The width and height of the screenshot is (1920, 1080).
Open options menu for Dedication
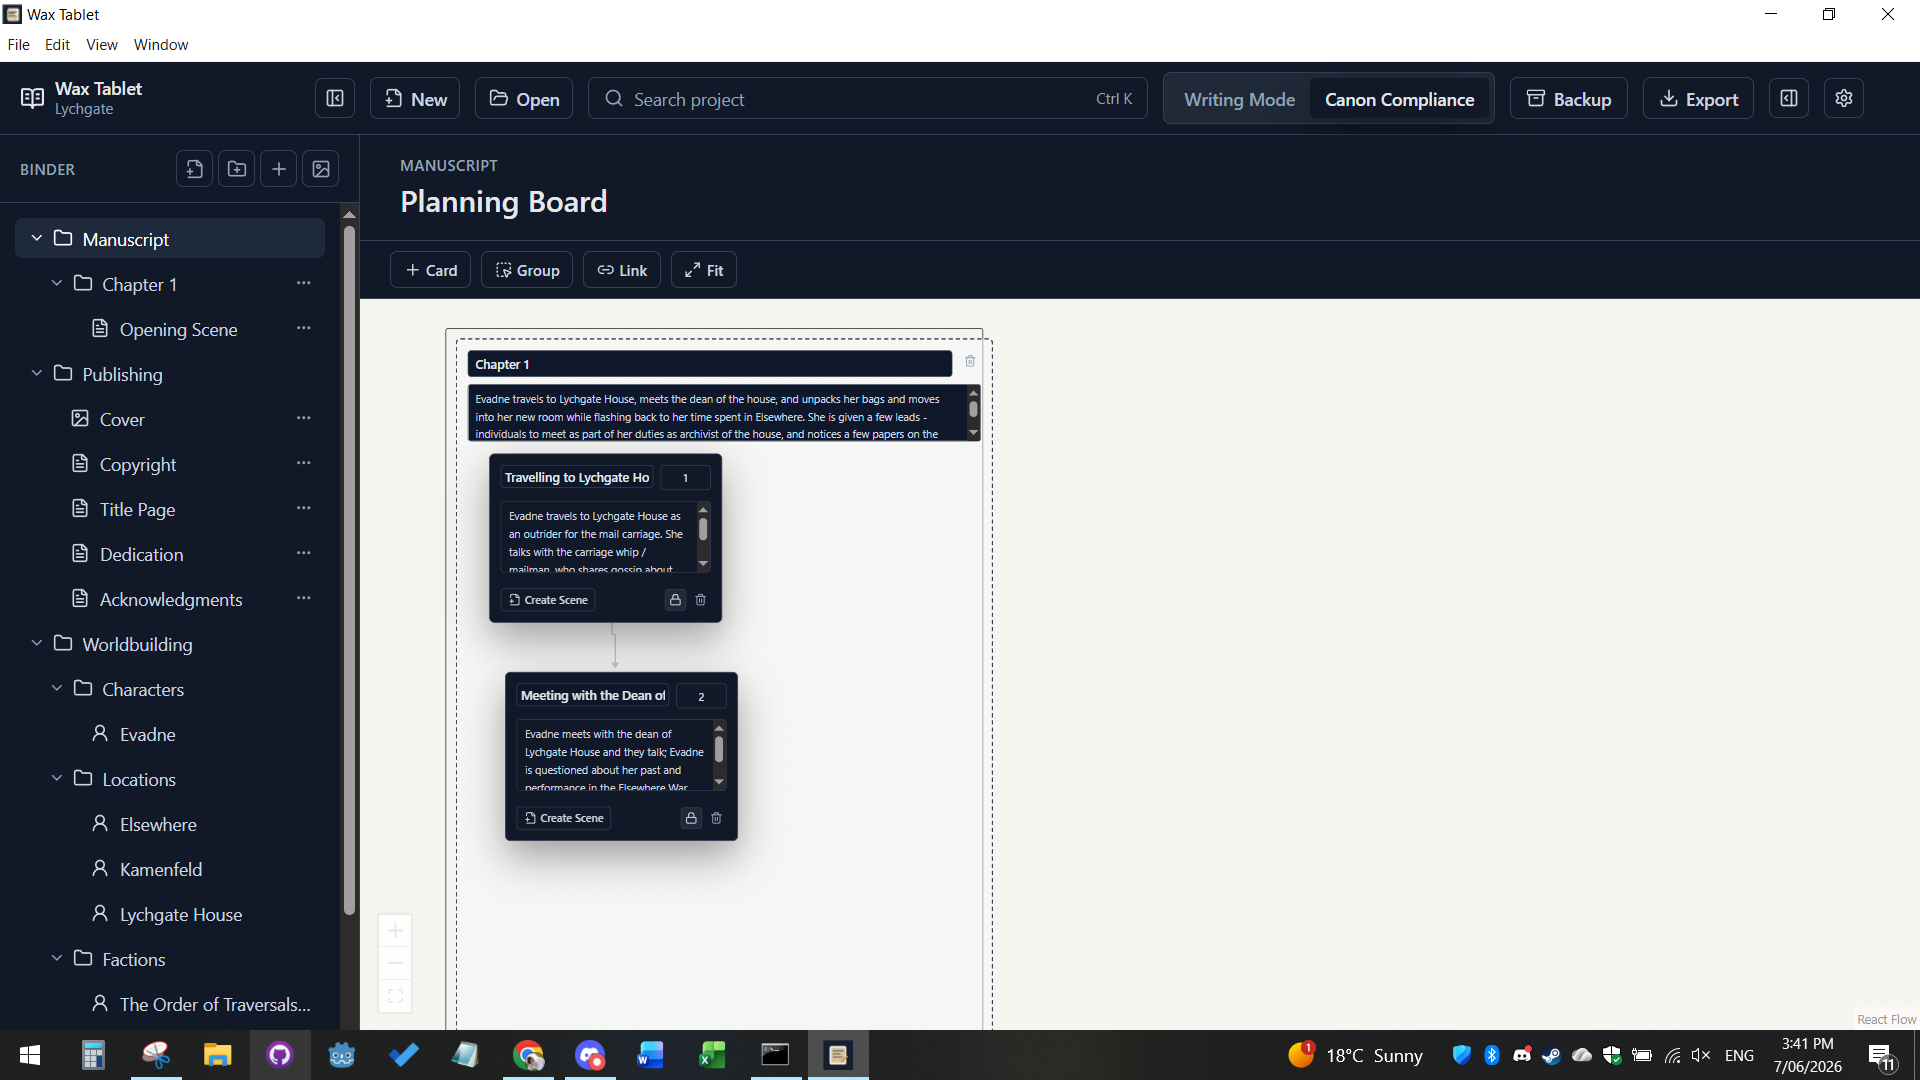point(304,554)
